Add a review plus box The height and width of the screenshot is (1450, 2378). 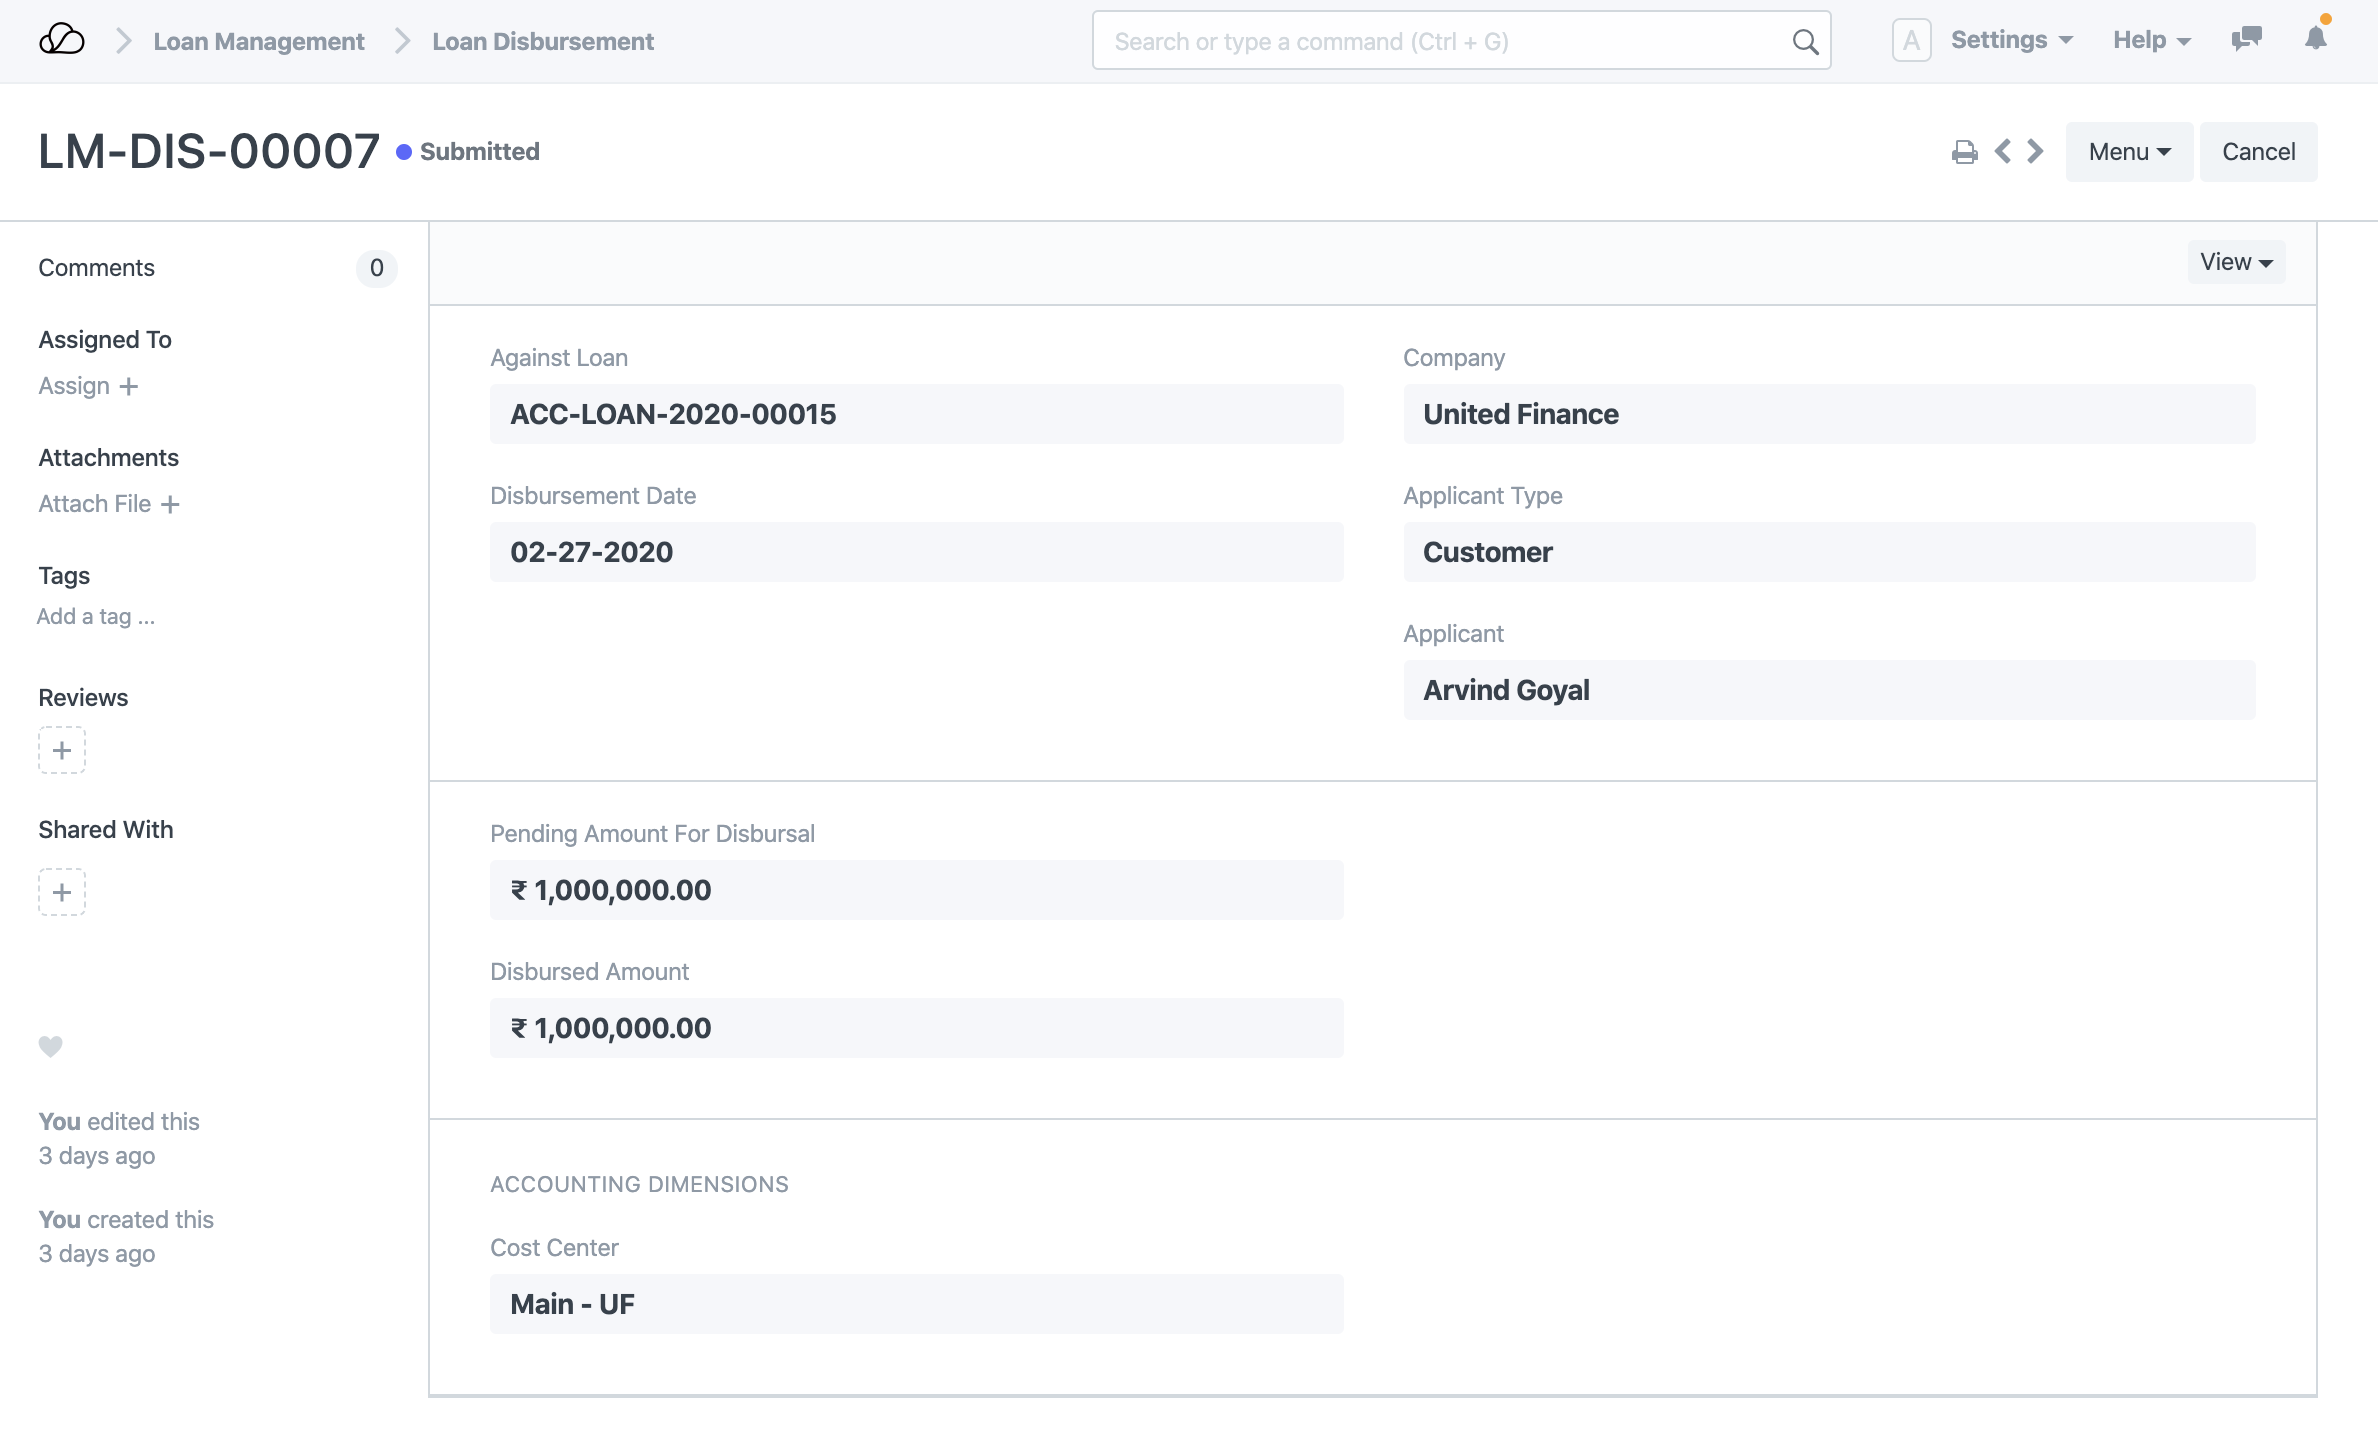coord(62,750)
